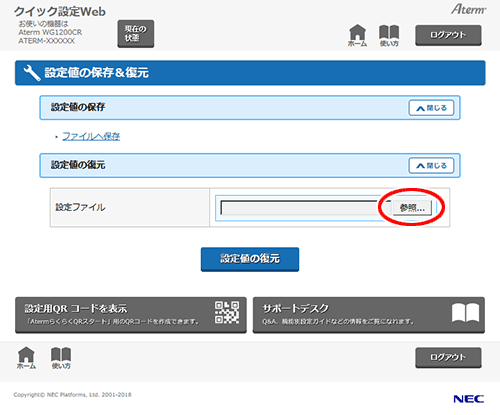
Task: Open the 使い方 book icon in top header
Action: click(389, 35)
